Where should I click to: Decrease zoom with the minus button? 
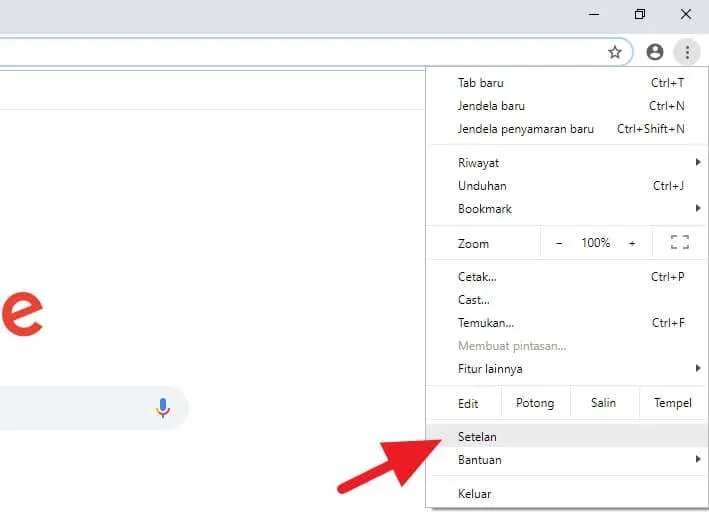559,243
